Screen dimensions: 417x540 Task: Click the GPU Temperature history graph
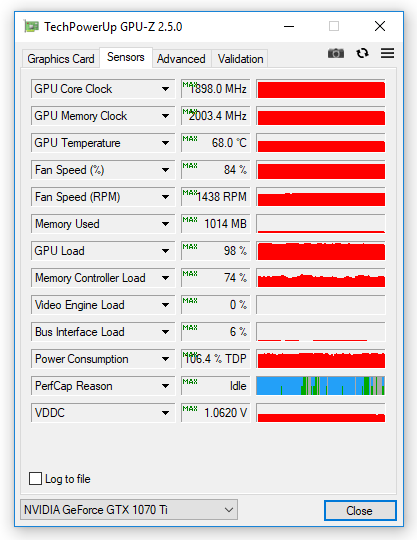[x=321, y=143]
